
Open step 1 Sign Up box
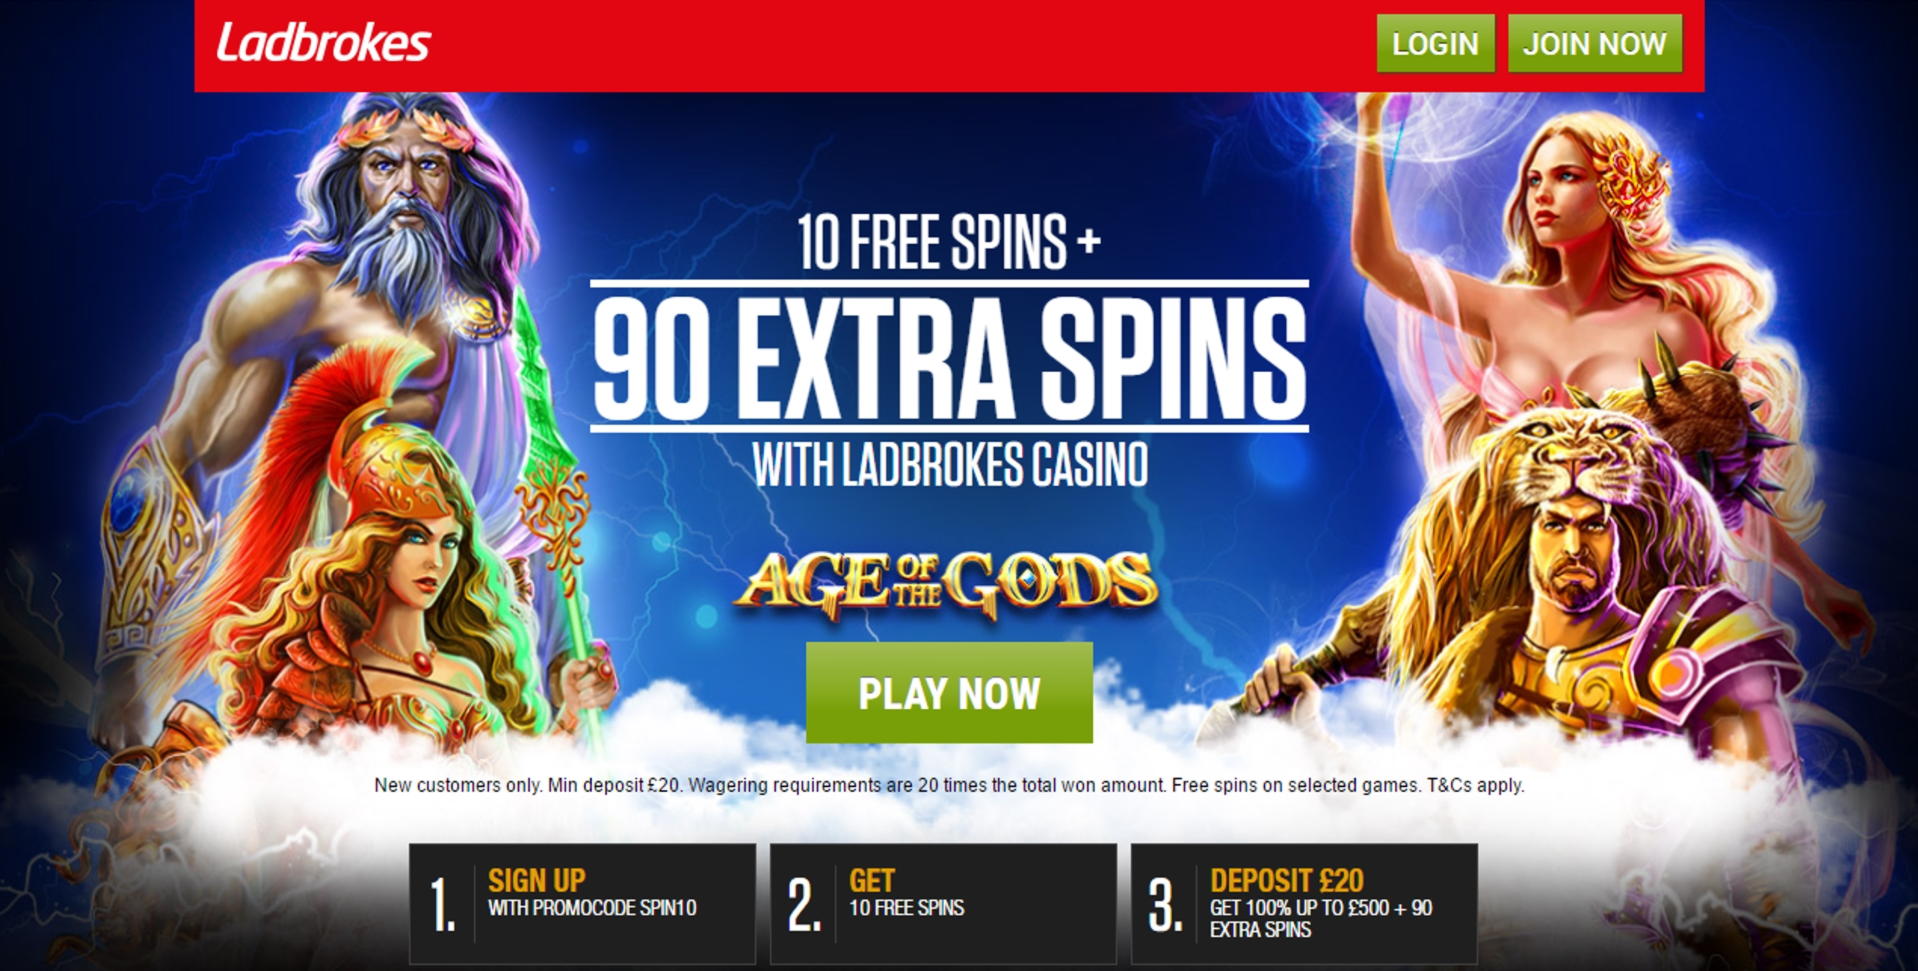click(582, 904)
